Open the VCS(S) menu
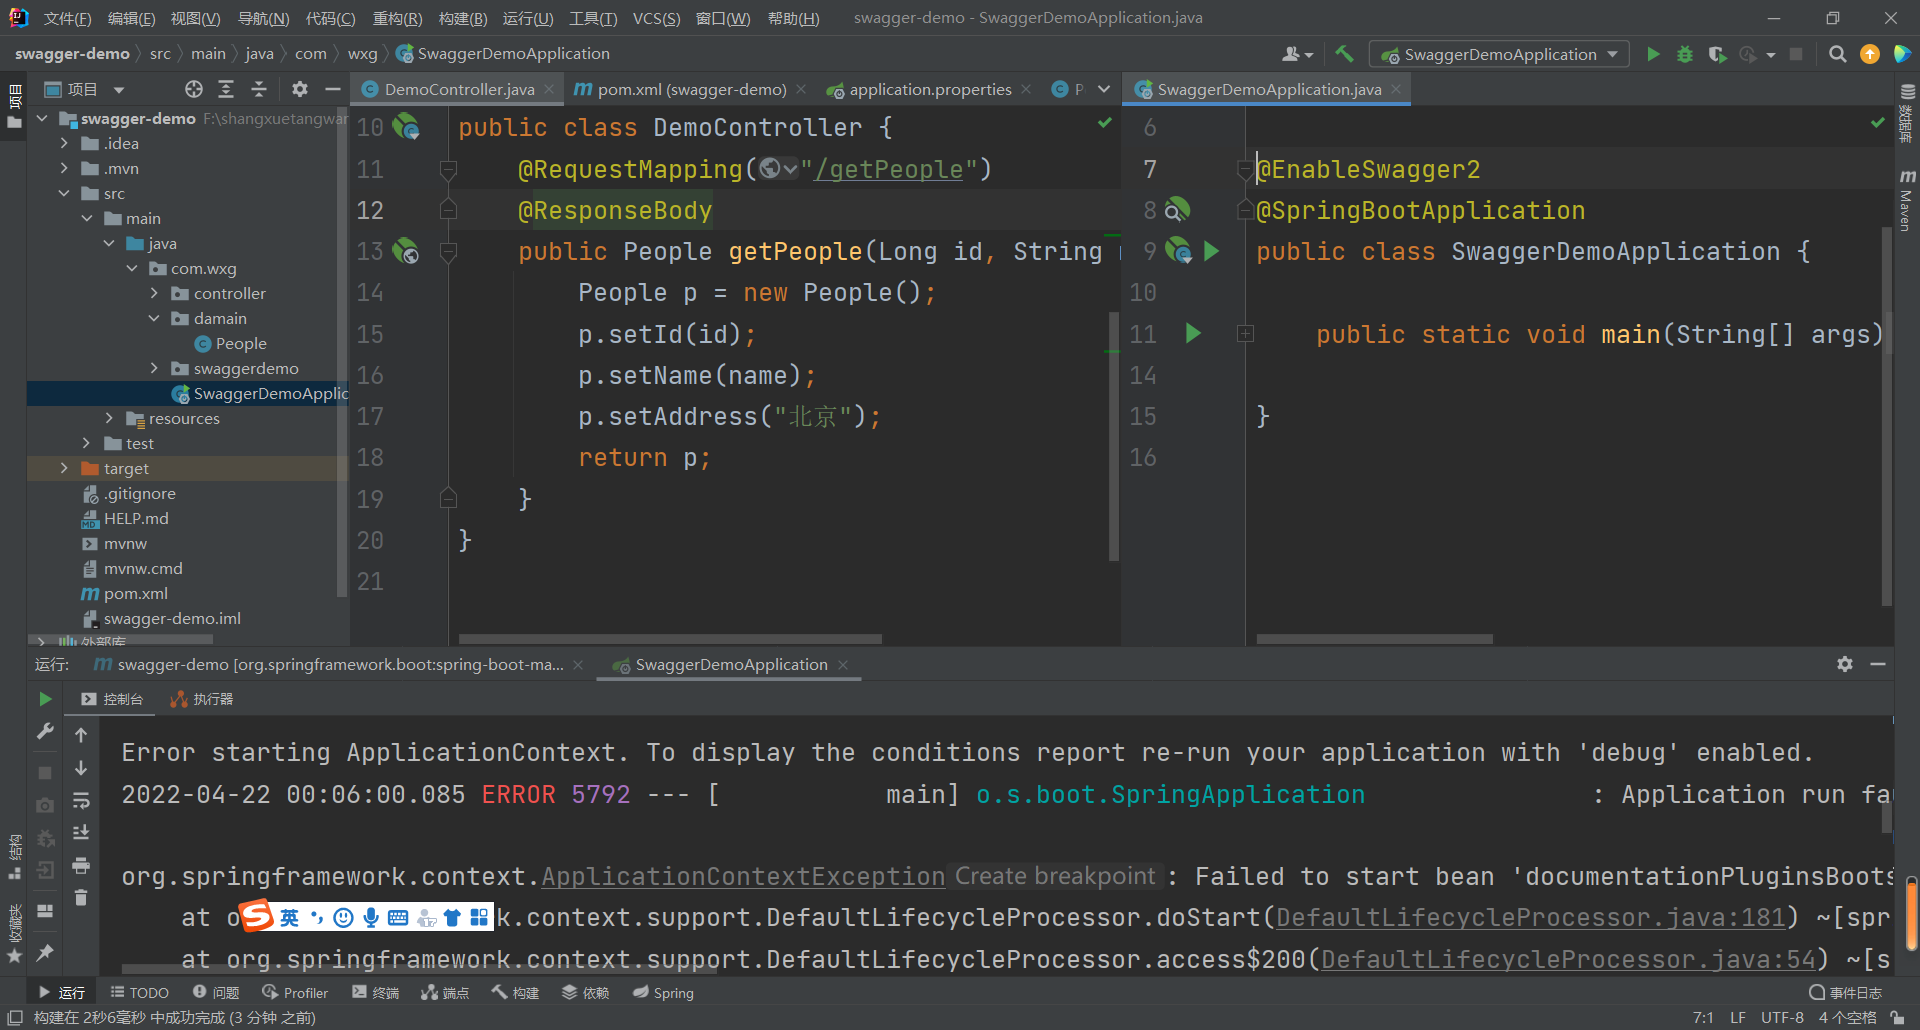1920x1030 pixels. (656, 18)
